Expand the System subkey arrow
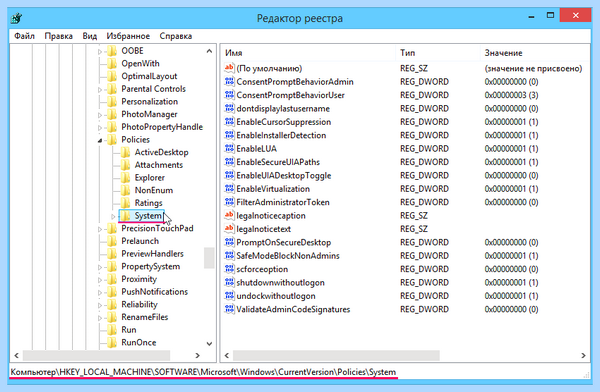The width and height of the screenshot is (600, 392). point(113,216)
